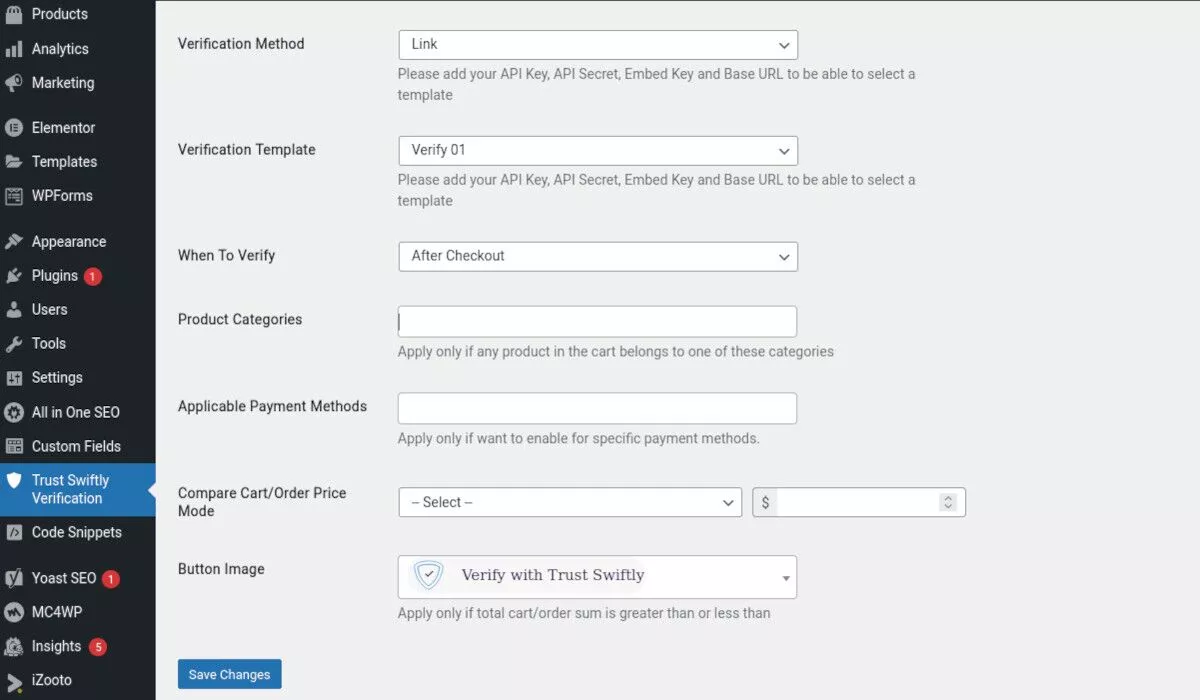Click the Custom Fields grid icon

coord(14,446)
